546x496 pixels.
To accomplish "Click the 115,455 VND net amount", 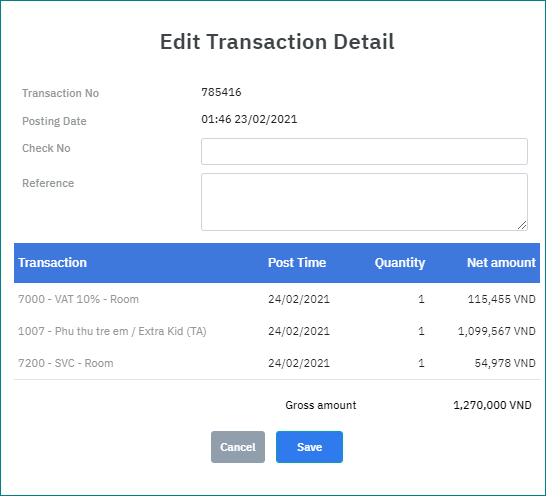I will [x=501, y=299].
